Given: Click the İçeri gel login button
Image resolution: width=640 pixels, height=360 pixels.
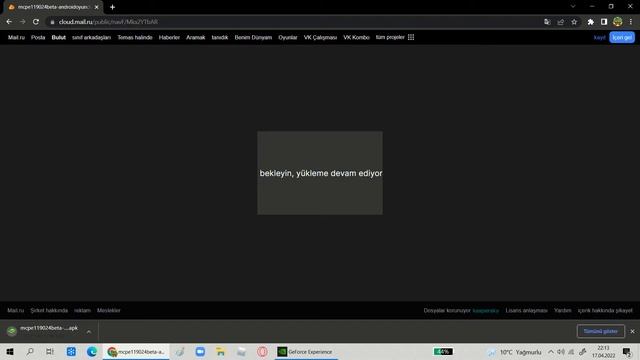Looking at the screenshot, I should point(622,37).
